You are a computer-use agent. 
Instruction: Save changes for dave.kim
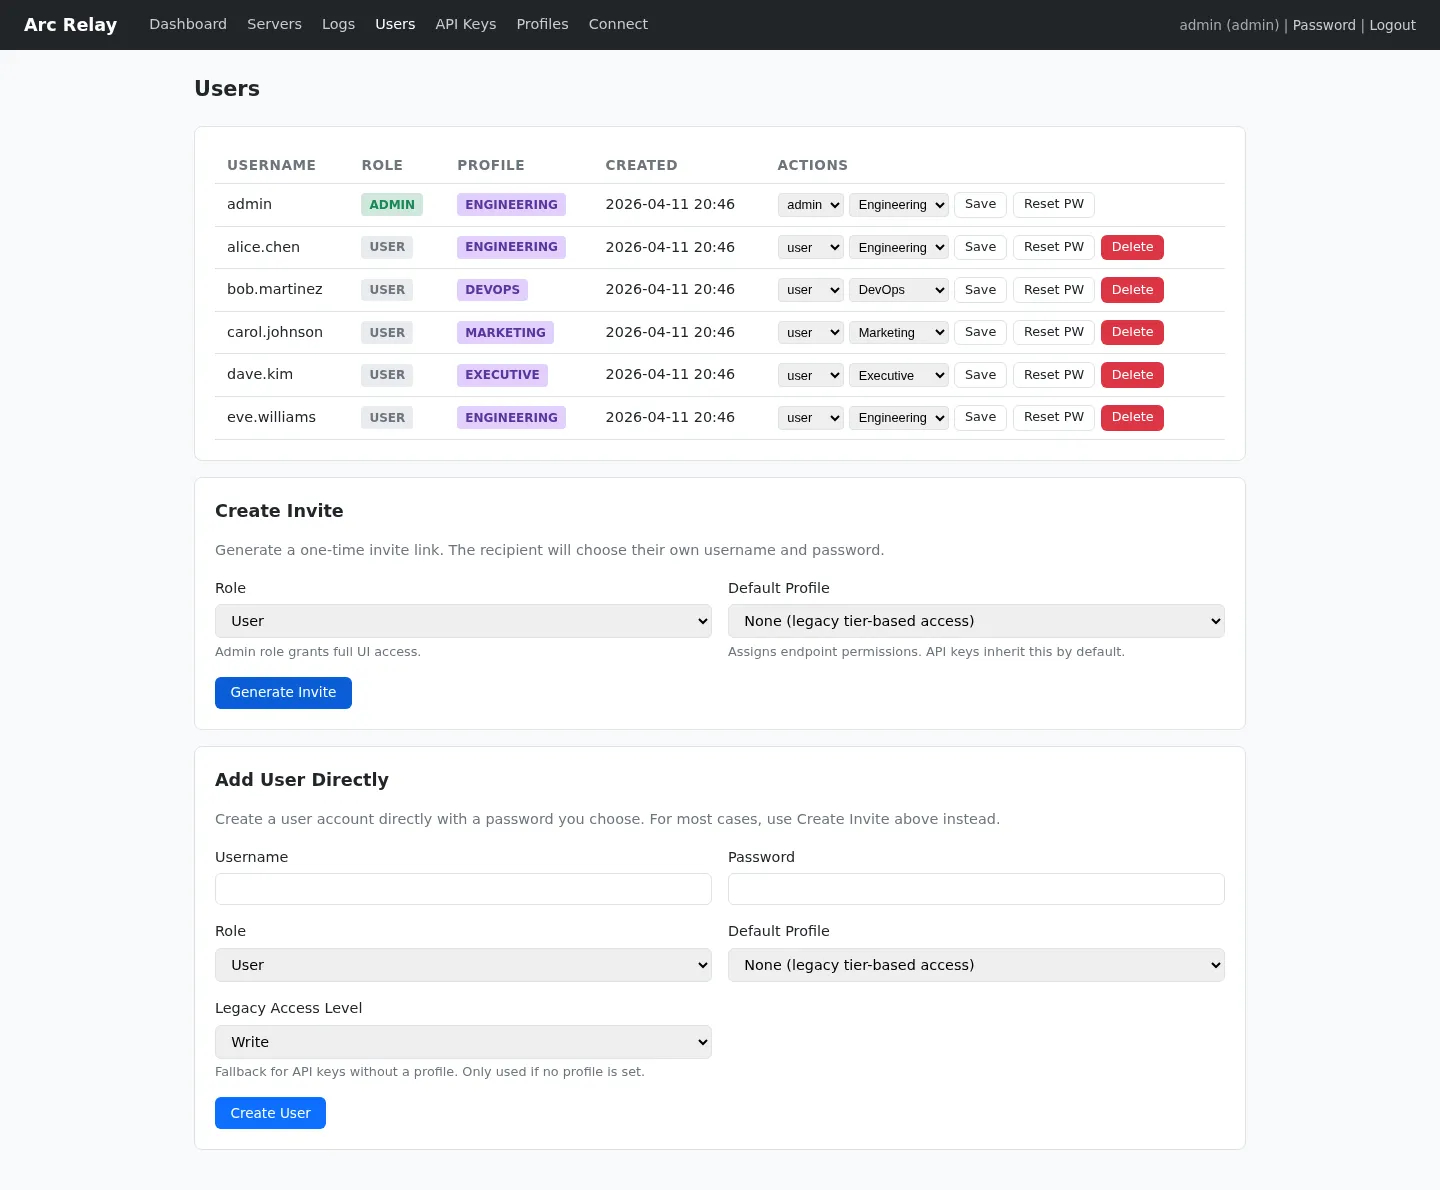coord(980,375)
